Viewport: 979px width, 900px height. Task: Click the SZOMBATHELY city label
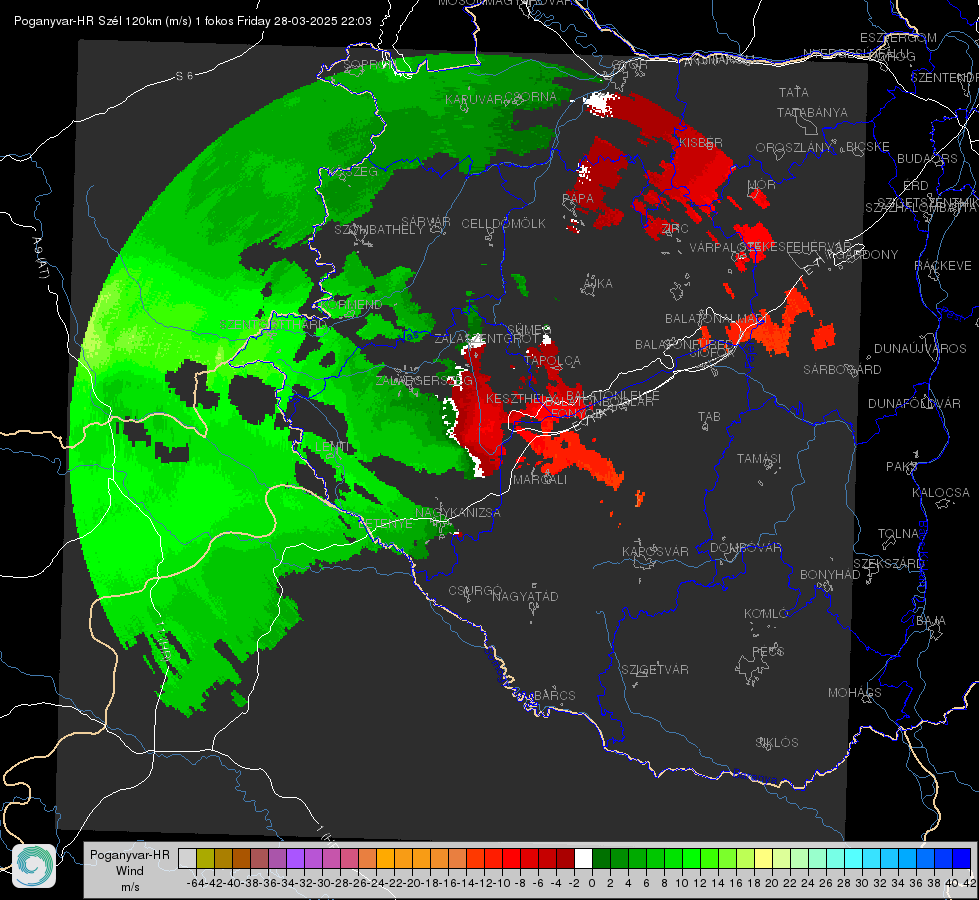pyautogui.click(x=378, y=230)
